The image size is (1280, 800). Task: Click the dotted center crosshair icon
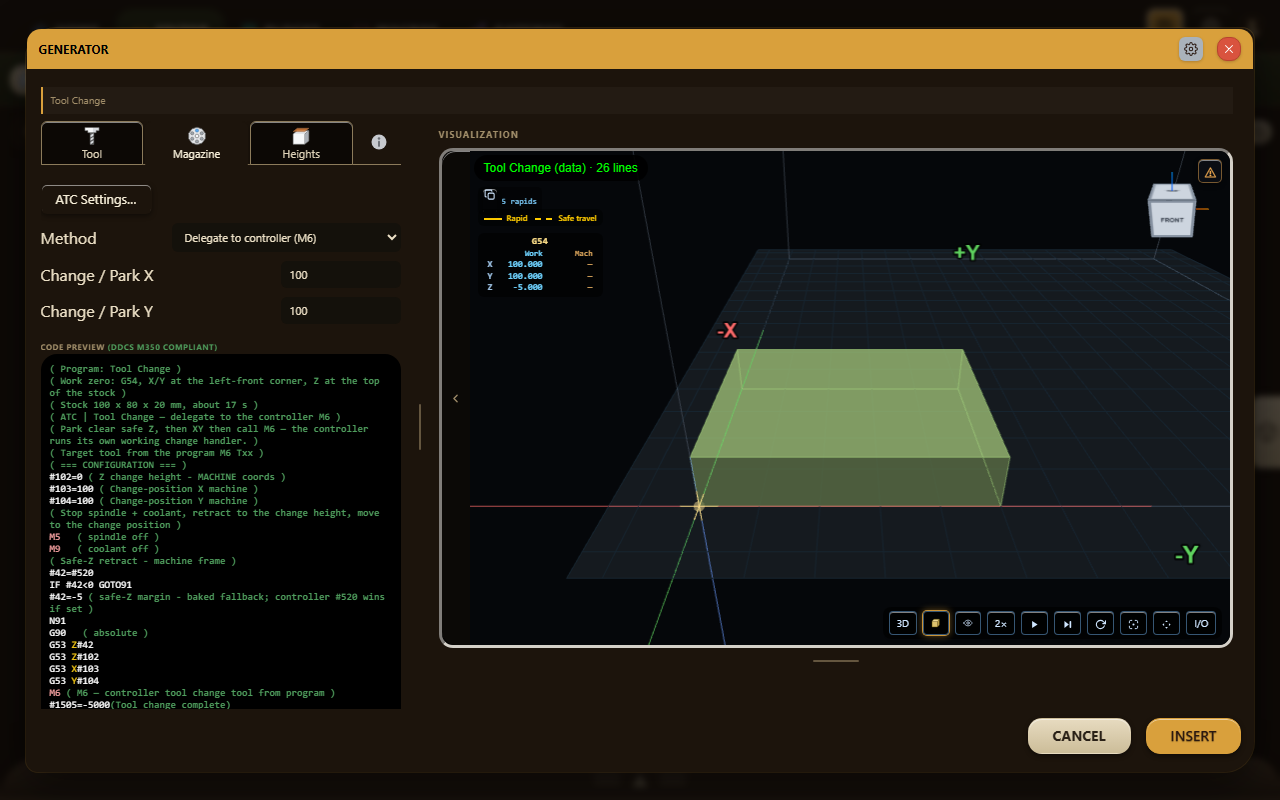click(1166, 623)
